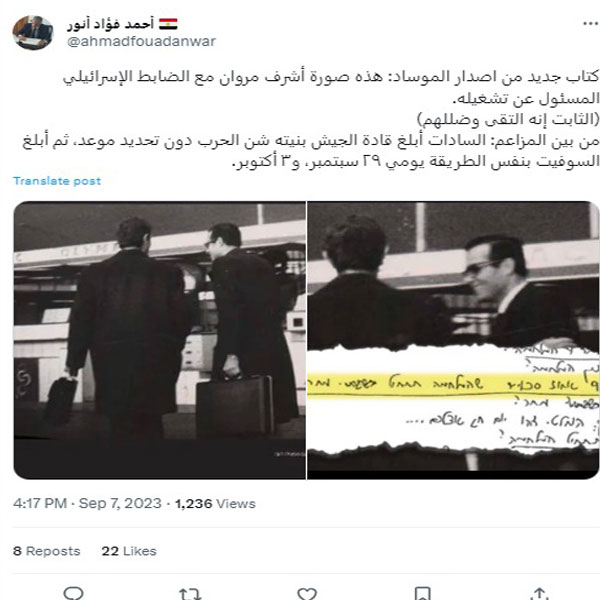The height and width of the screenshot is (600, 600).
Task: Open the @ahmadfouadanwar handle
Action: [x=141, y=41]
